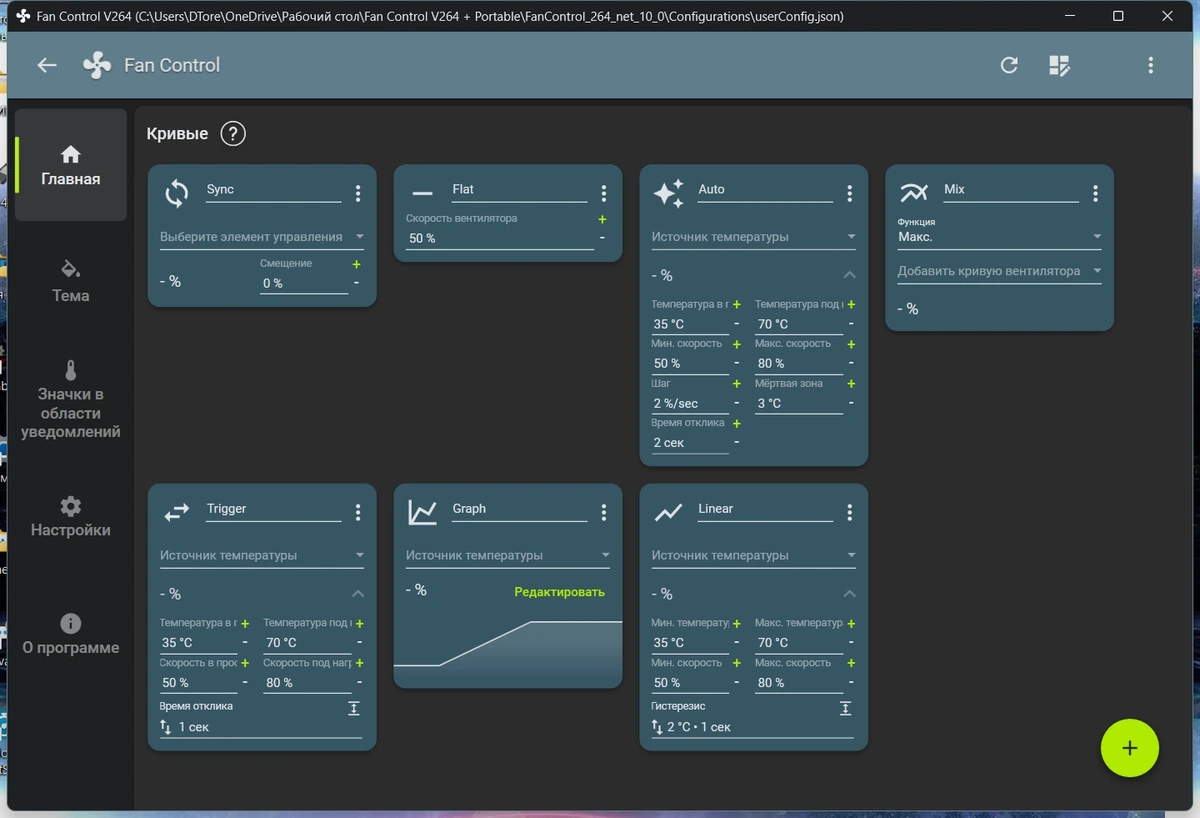Open options menu of Sync card
Viewport: 1200px width, 818px height.
click(358, 193)
